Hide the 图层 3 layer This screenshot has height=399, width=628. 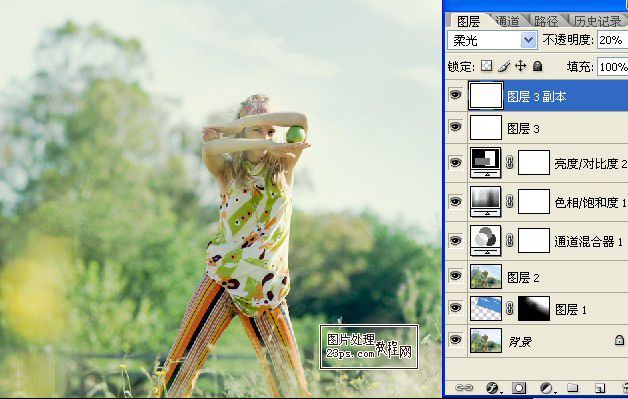pos(456,127)
